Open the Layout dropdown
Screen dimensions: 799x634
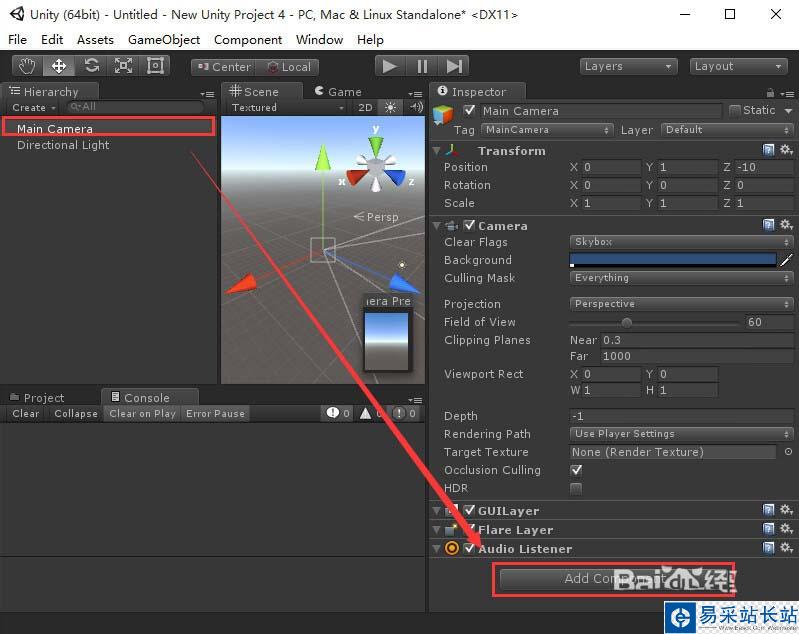click(738, 66)
